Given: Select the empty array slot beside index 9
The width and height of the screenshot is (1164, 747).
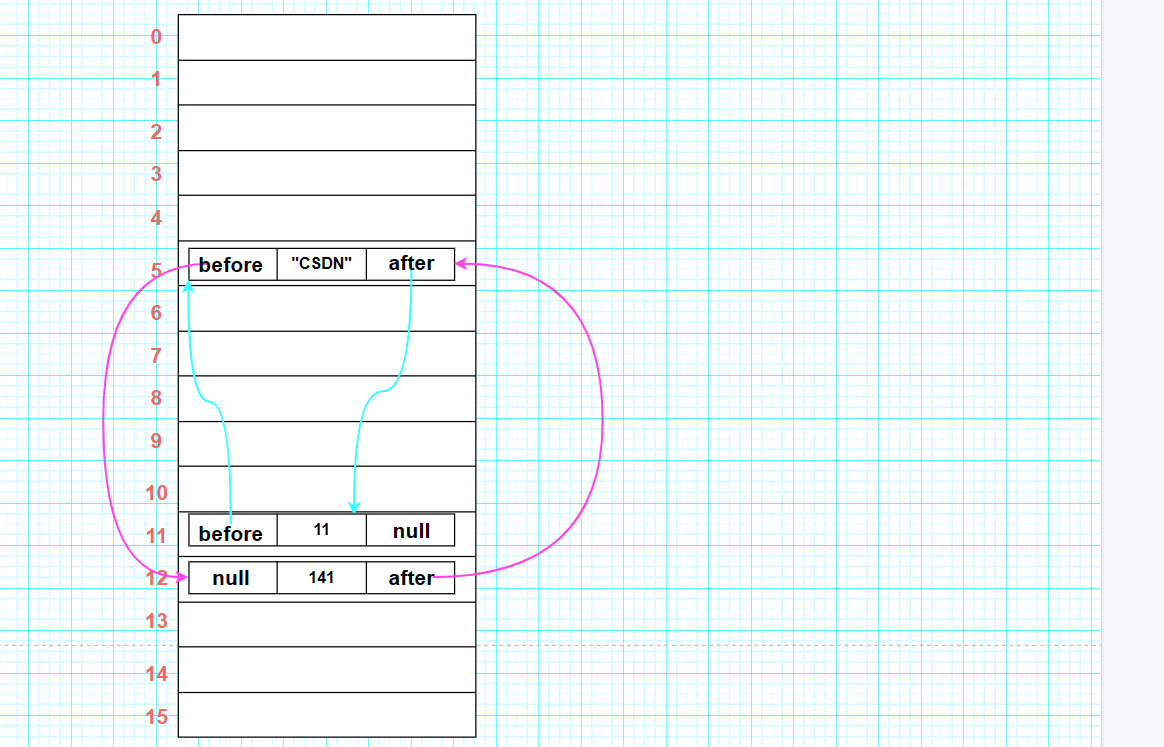Looking at the screenshot, I should point(327,444).
